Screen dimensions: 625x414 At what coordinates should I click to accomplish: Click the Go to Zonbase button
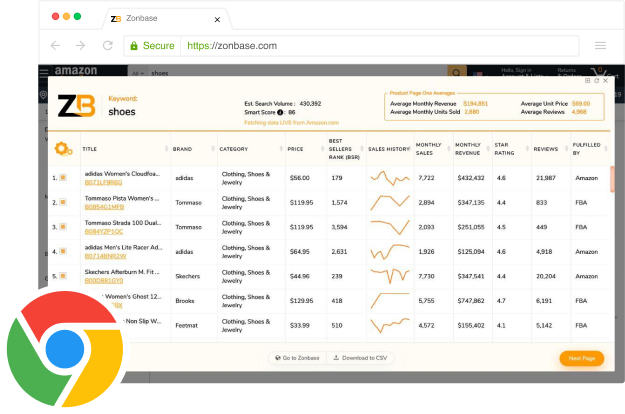pyautogui.click(x=297, y=358)
